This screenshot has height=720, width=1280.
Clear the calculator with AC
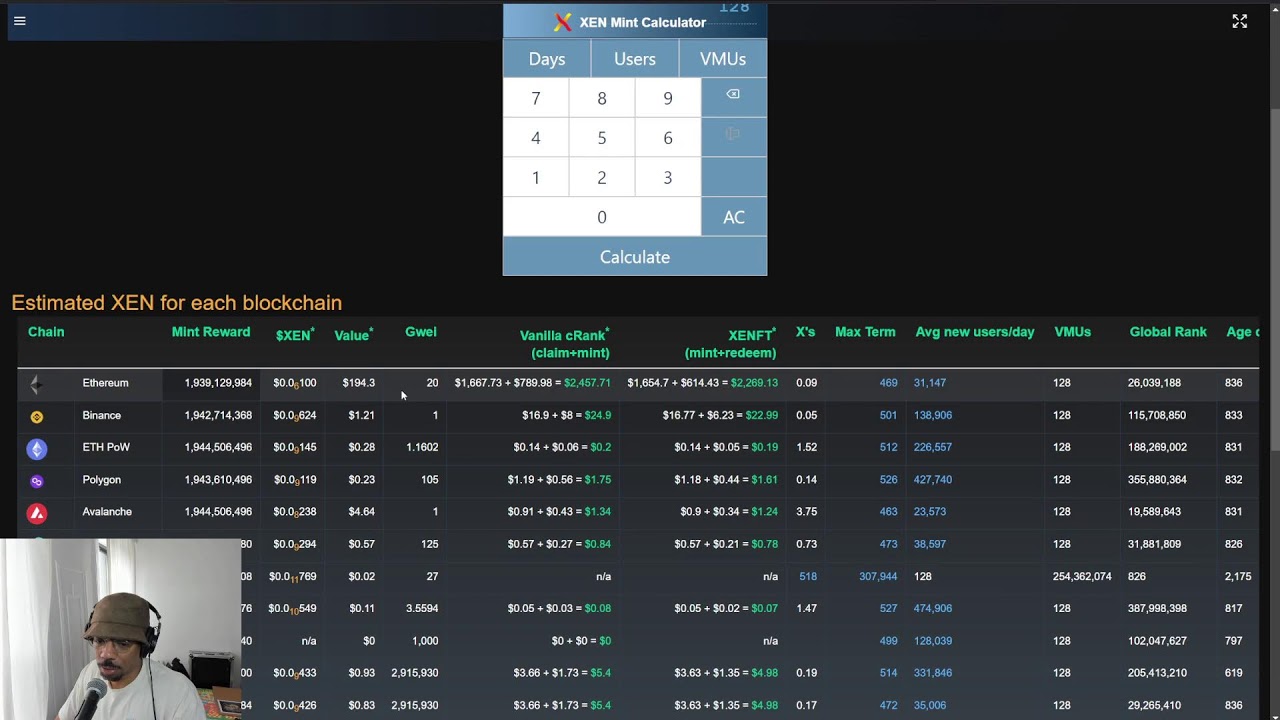734,217
